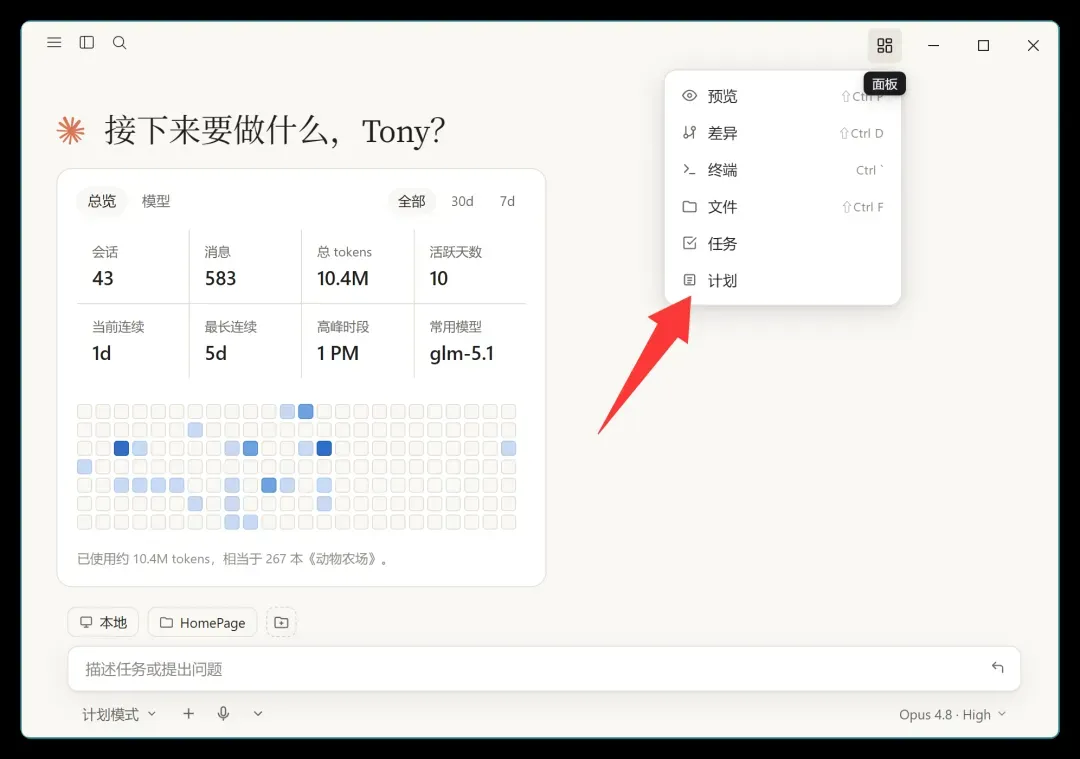1080x759 pixels.
Task: Click the panel grid icon button
Action: click(884, 45)
